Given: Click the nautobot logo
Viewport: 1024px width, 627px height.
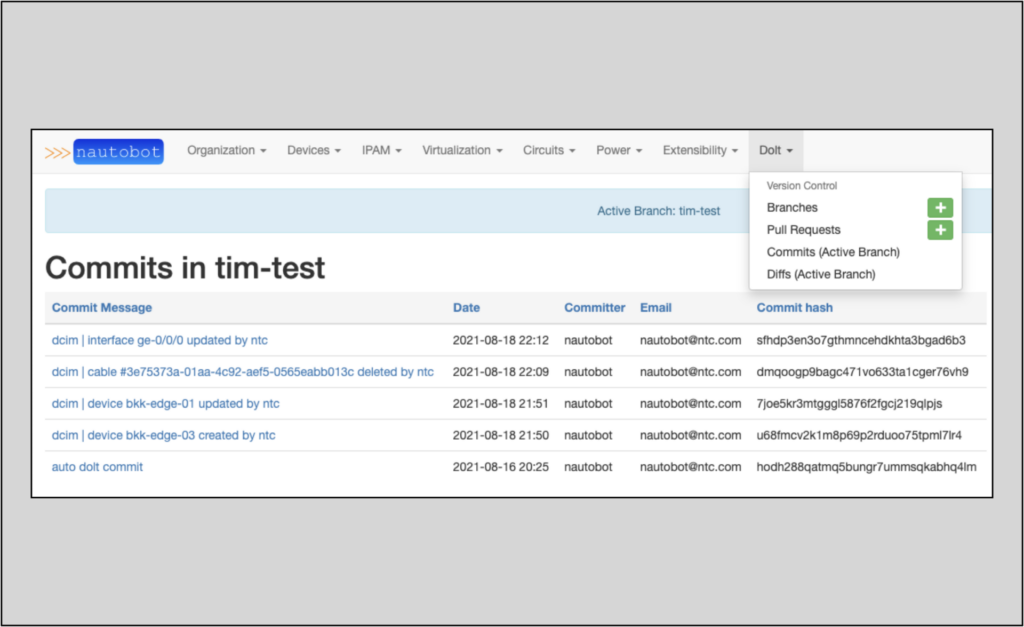Looking at the screenshot, I should [104, 152].
